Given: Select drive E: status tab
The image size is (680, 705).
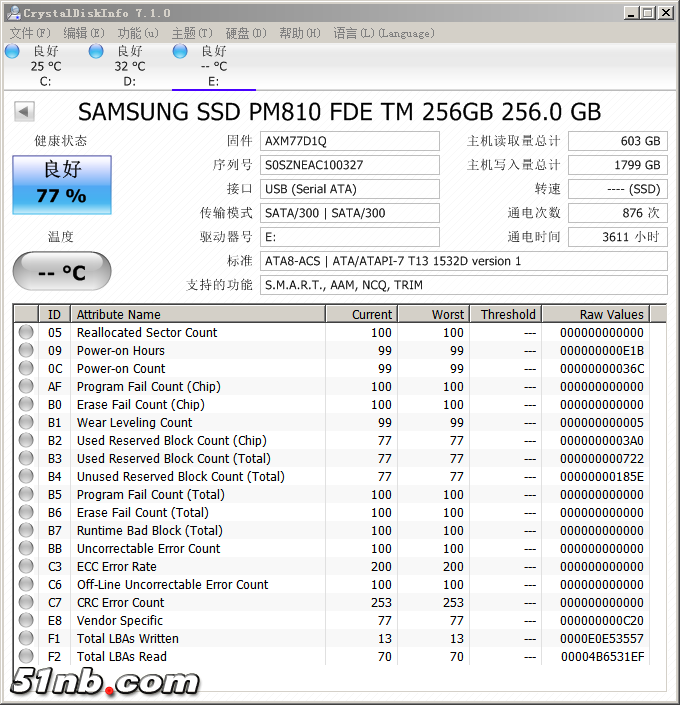Looking at the screenshot, I should (x=214, y=66).
